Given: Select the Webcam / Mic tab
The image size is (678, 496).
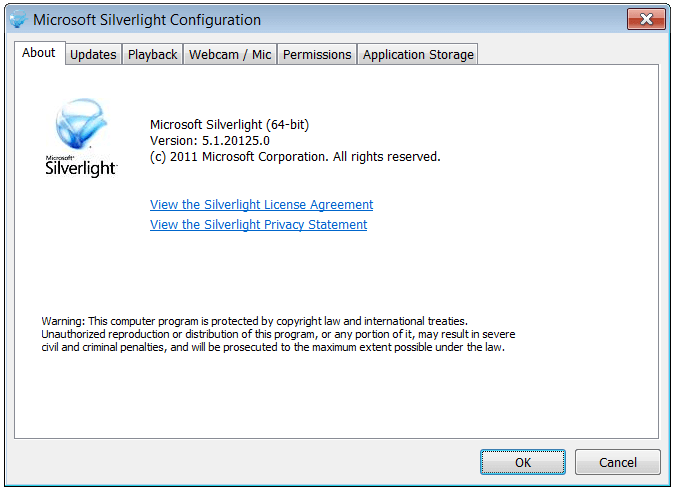Looking at the screenshot, I should [x=230, y=55].
